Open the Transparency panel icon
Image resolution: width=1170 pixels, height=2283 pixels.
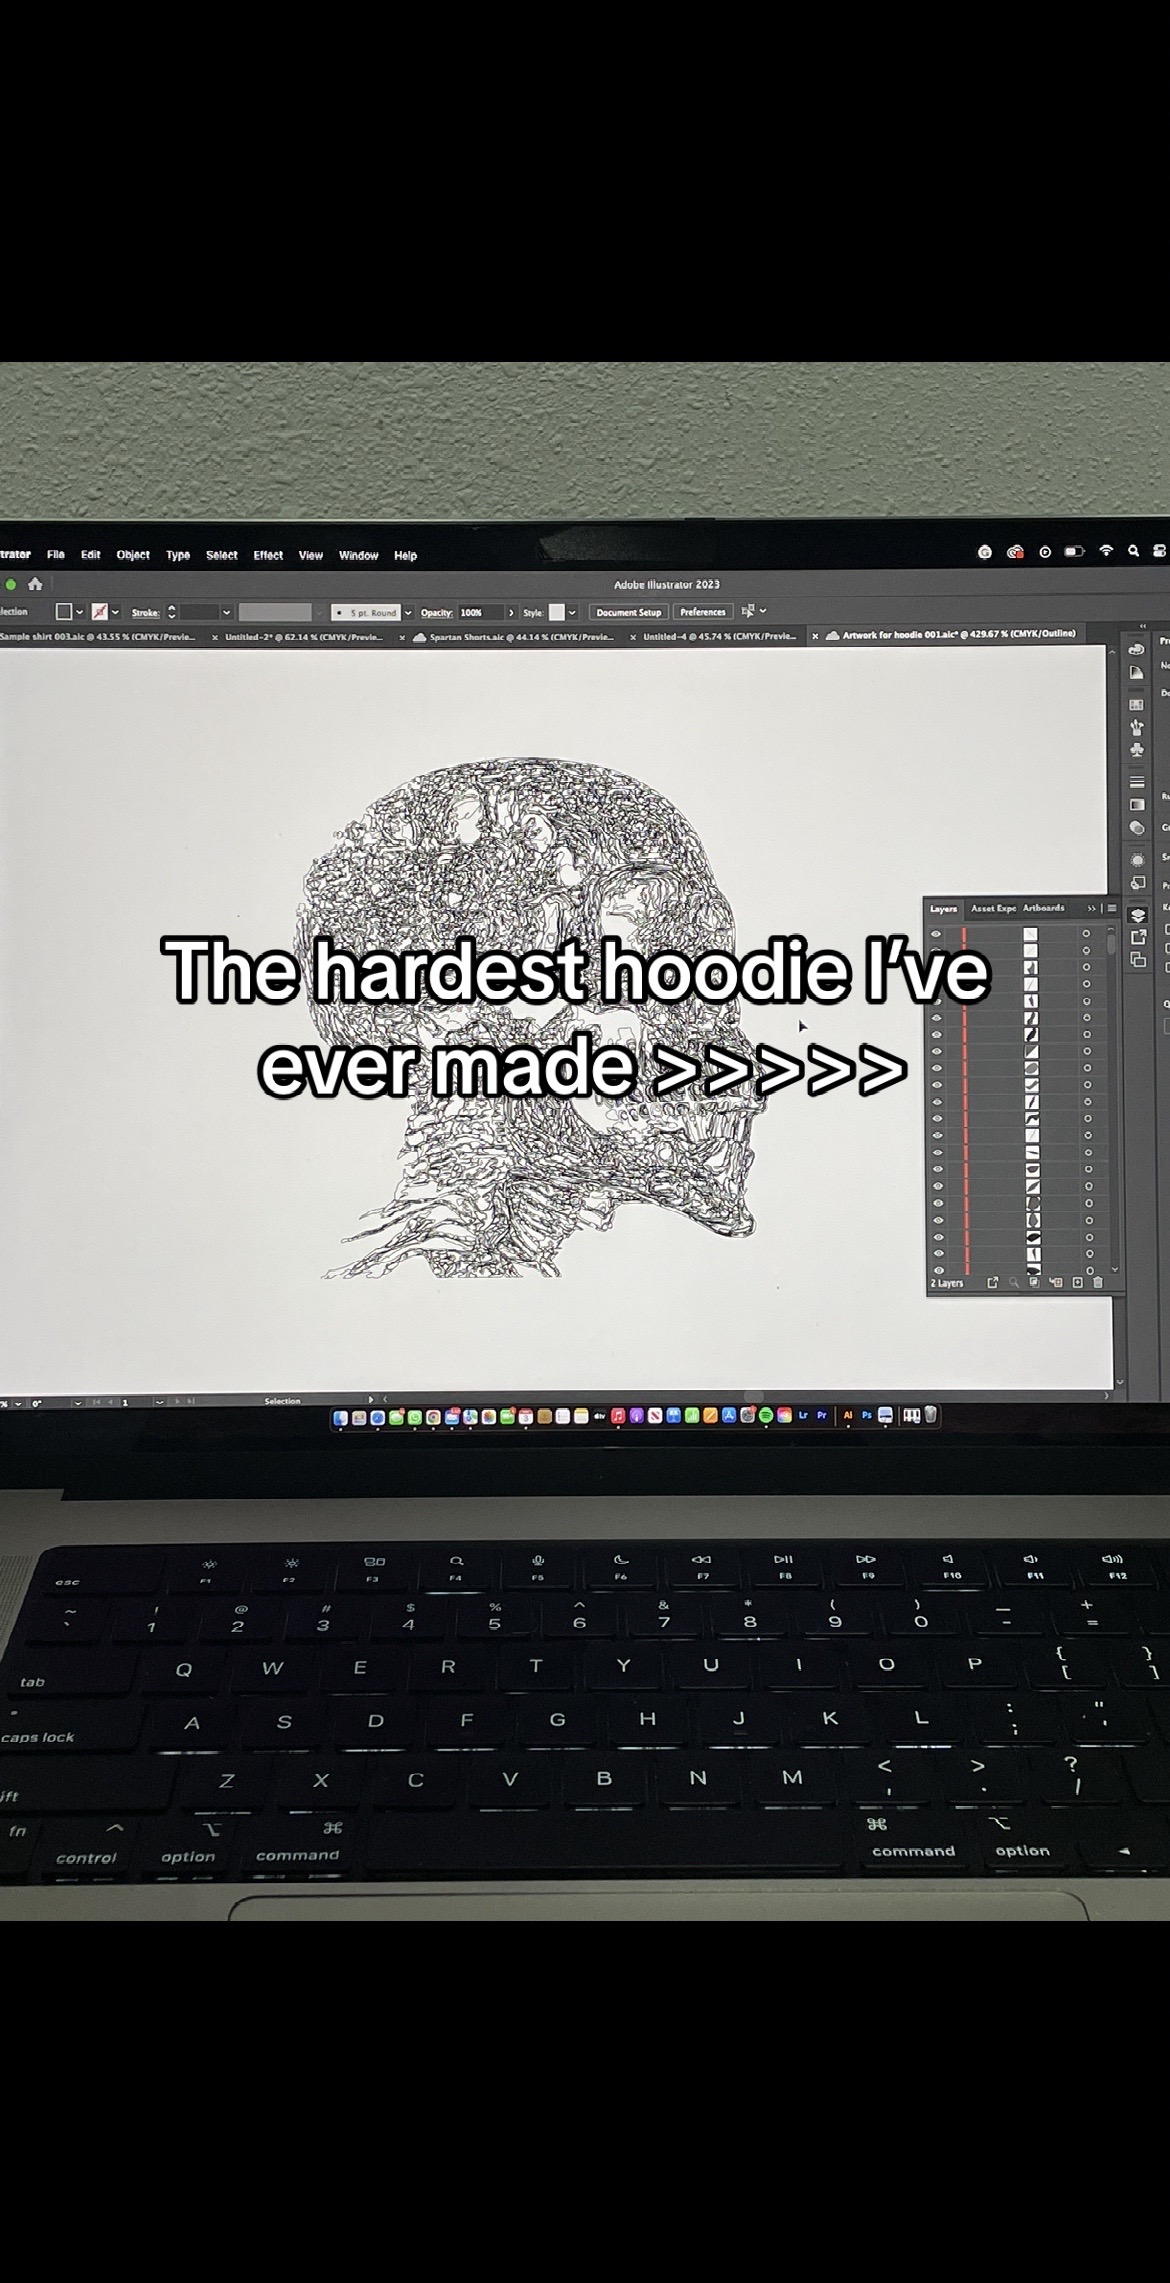(x=1137, y=827)
